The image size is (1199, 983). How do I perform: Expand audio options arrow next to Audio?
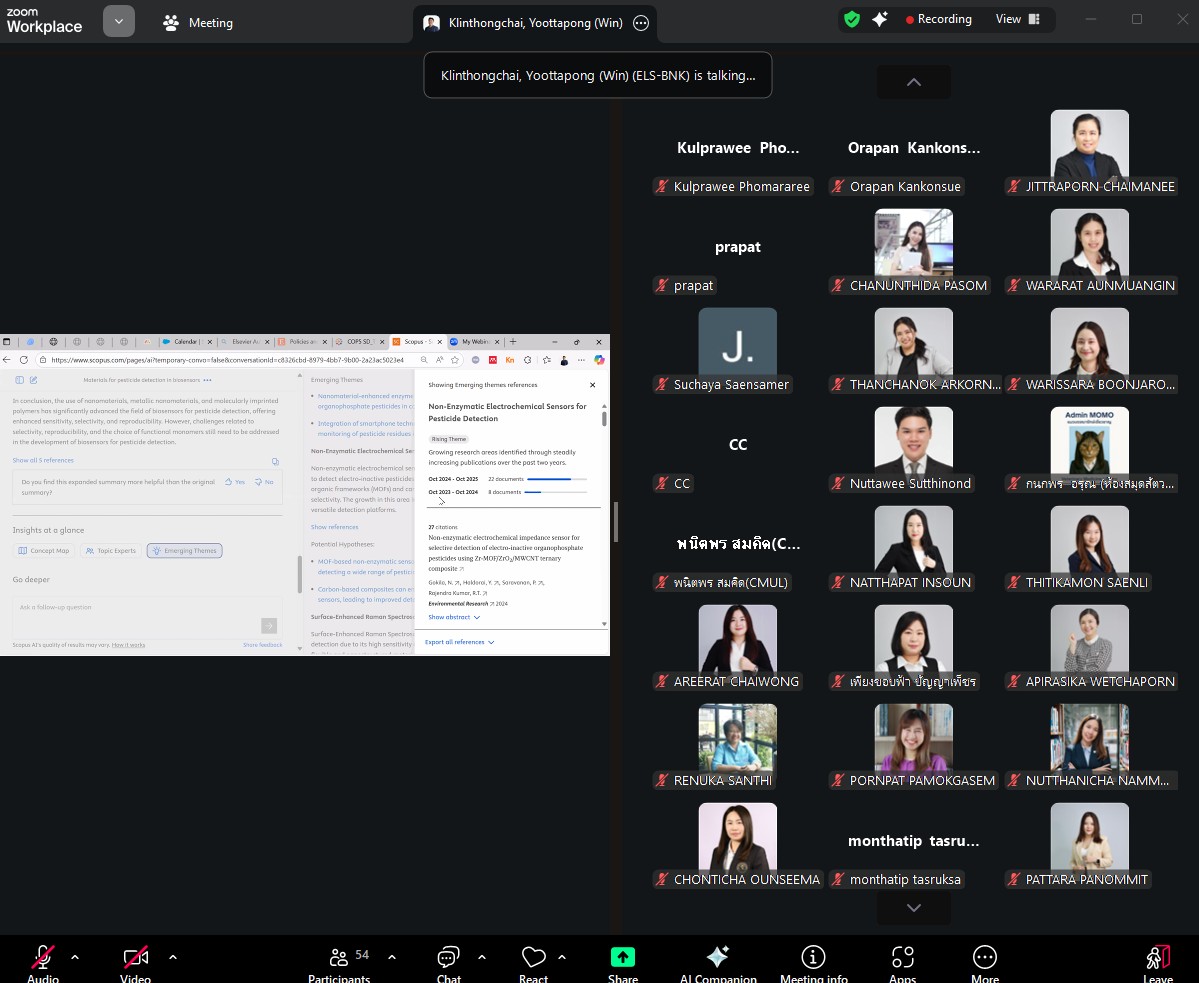(x=75, y=957)
